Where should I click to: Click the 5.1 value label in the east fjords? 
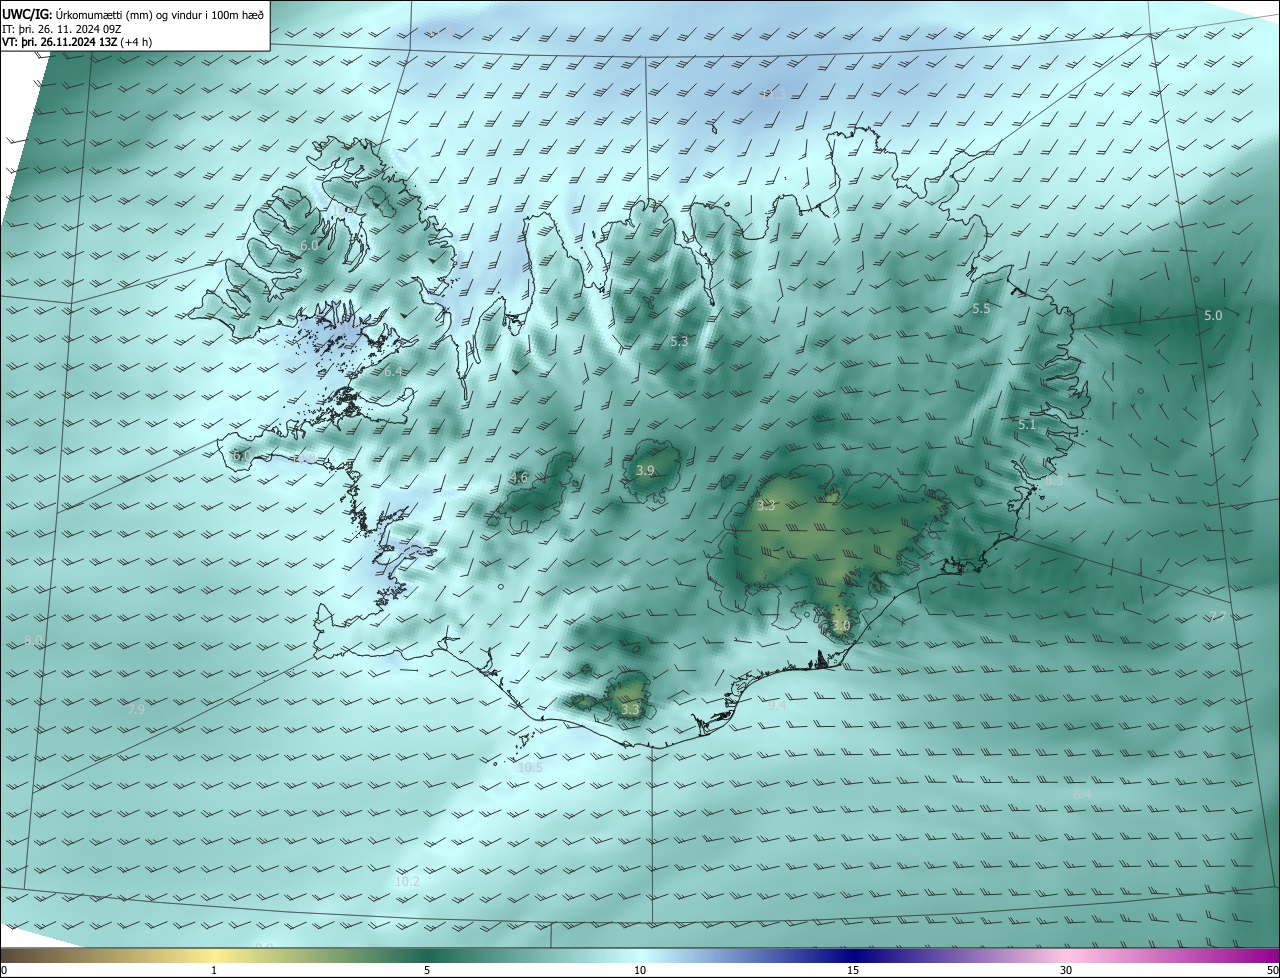click(1027, 425)
